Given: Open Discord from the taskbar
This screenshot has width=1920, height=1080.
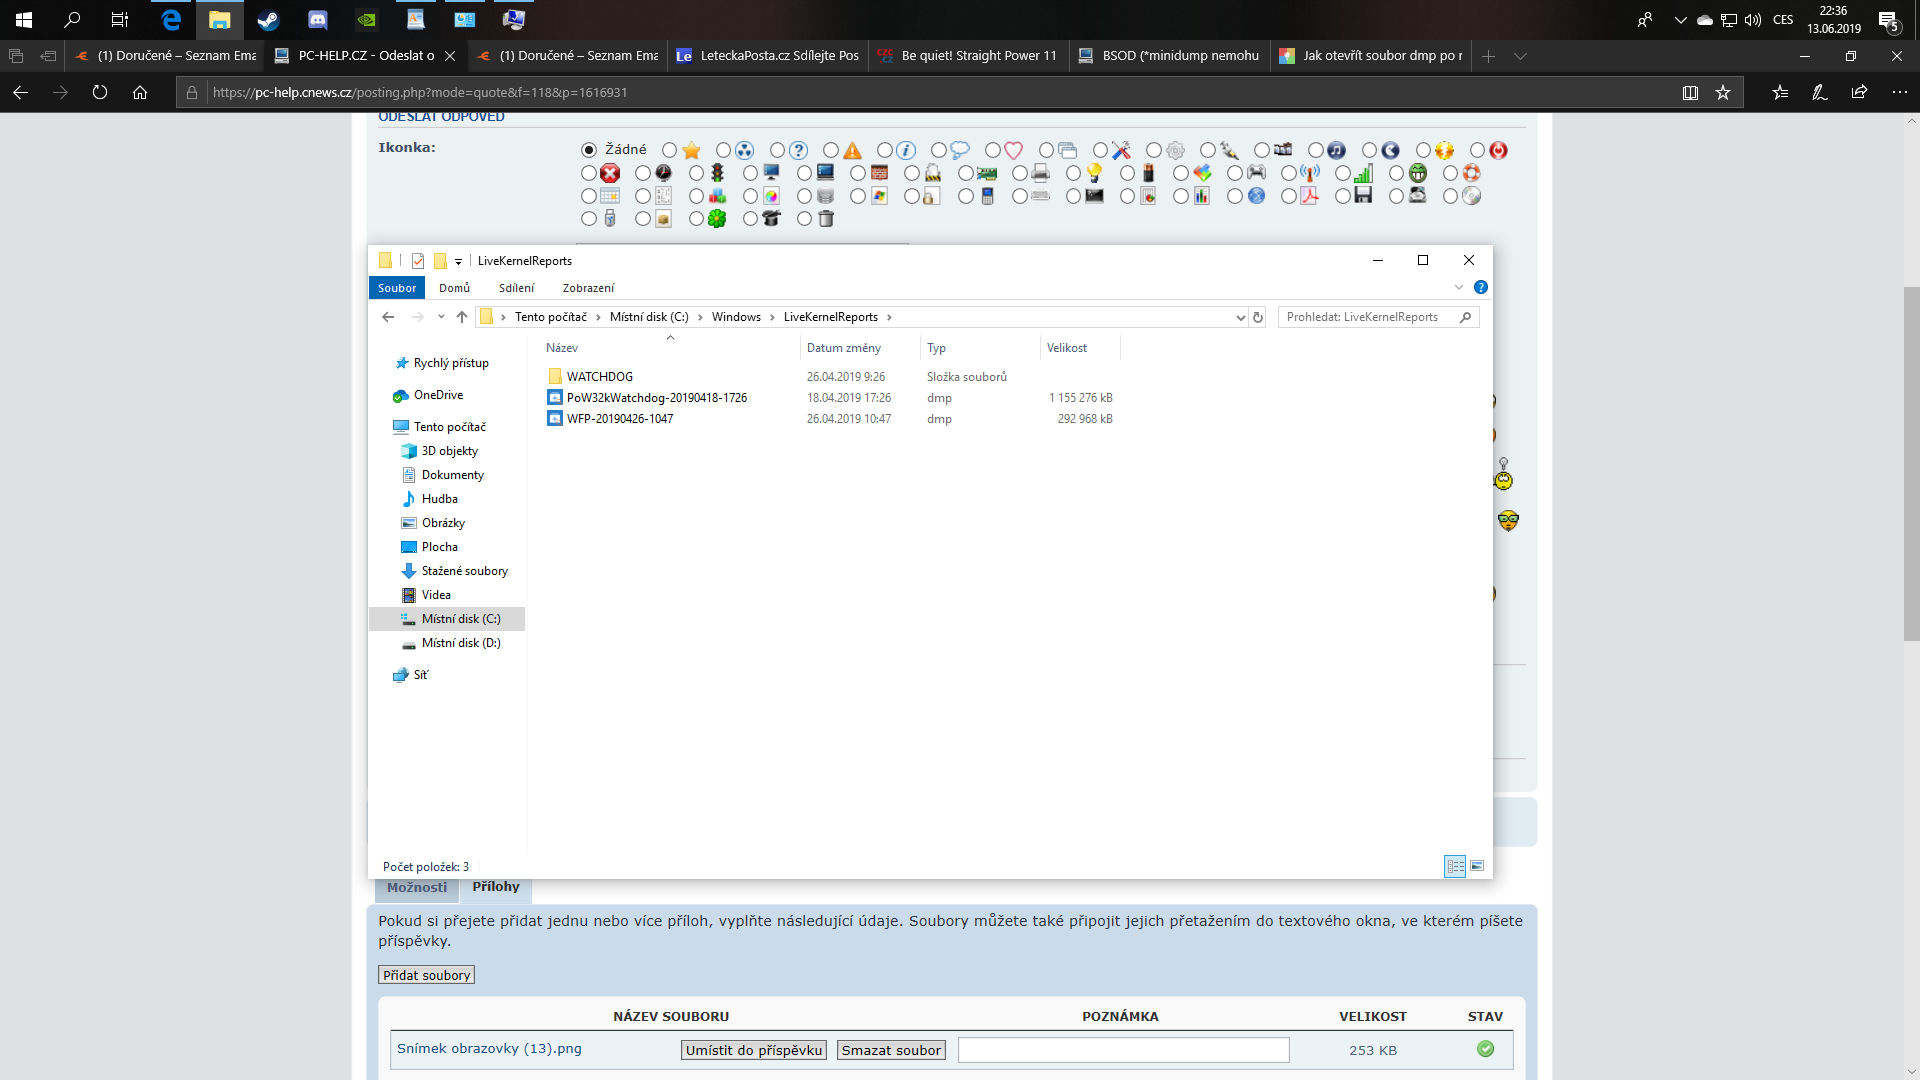Looking at the screenshot, I should tap(317, 19).
